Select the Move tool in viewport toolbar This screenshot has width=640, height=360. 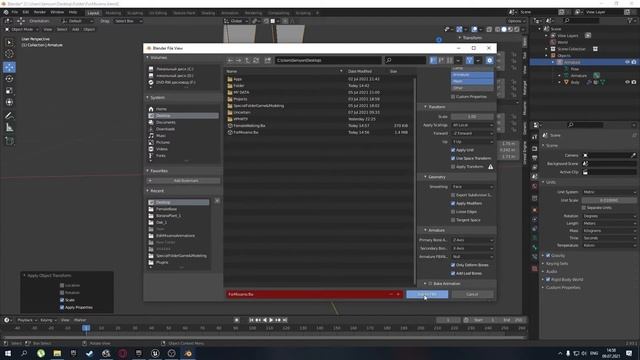click(9, 67)
